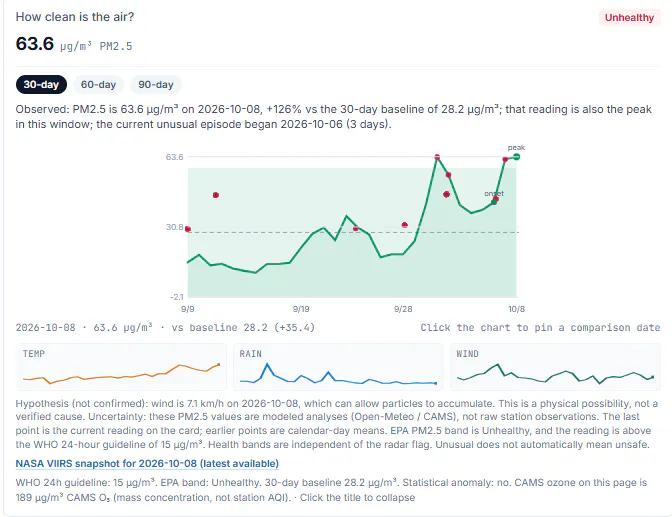Switch to the 90-day range
The height and width of the screenshot is (517, 672).
point(156,84)
